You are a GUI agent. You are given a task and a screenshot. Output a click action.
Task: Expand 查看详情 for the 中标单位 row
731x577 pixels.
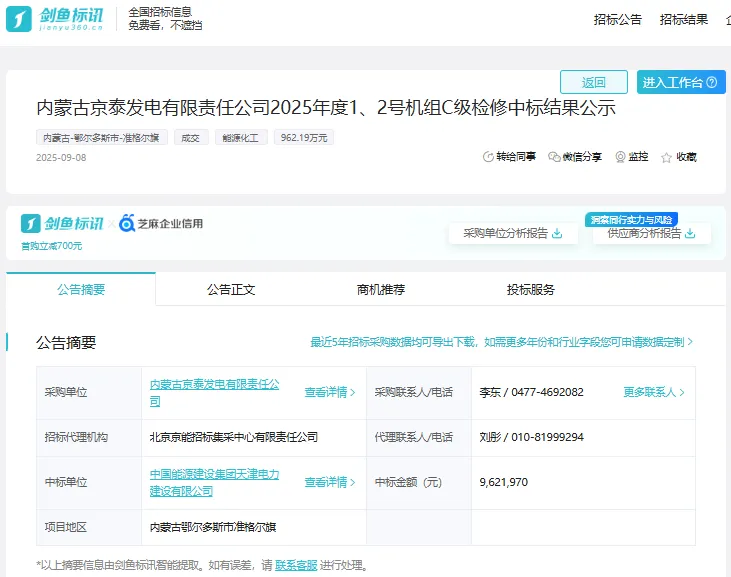330,482
